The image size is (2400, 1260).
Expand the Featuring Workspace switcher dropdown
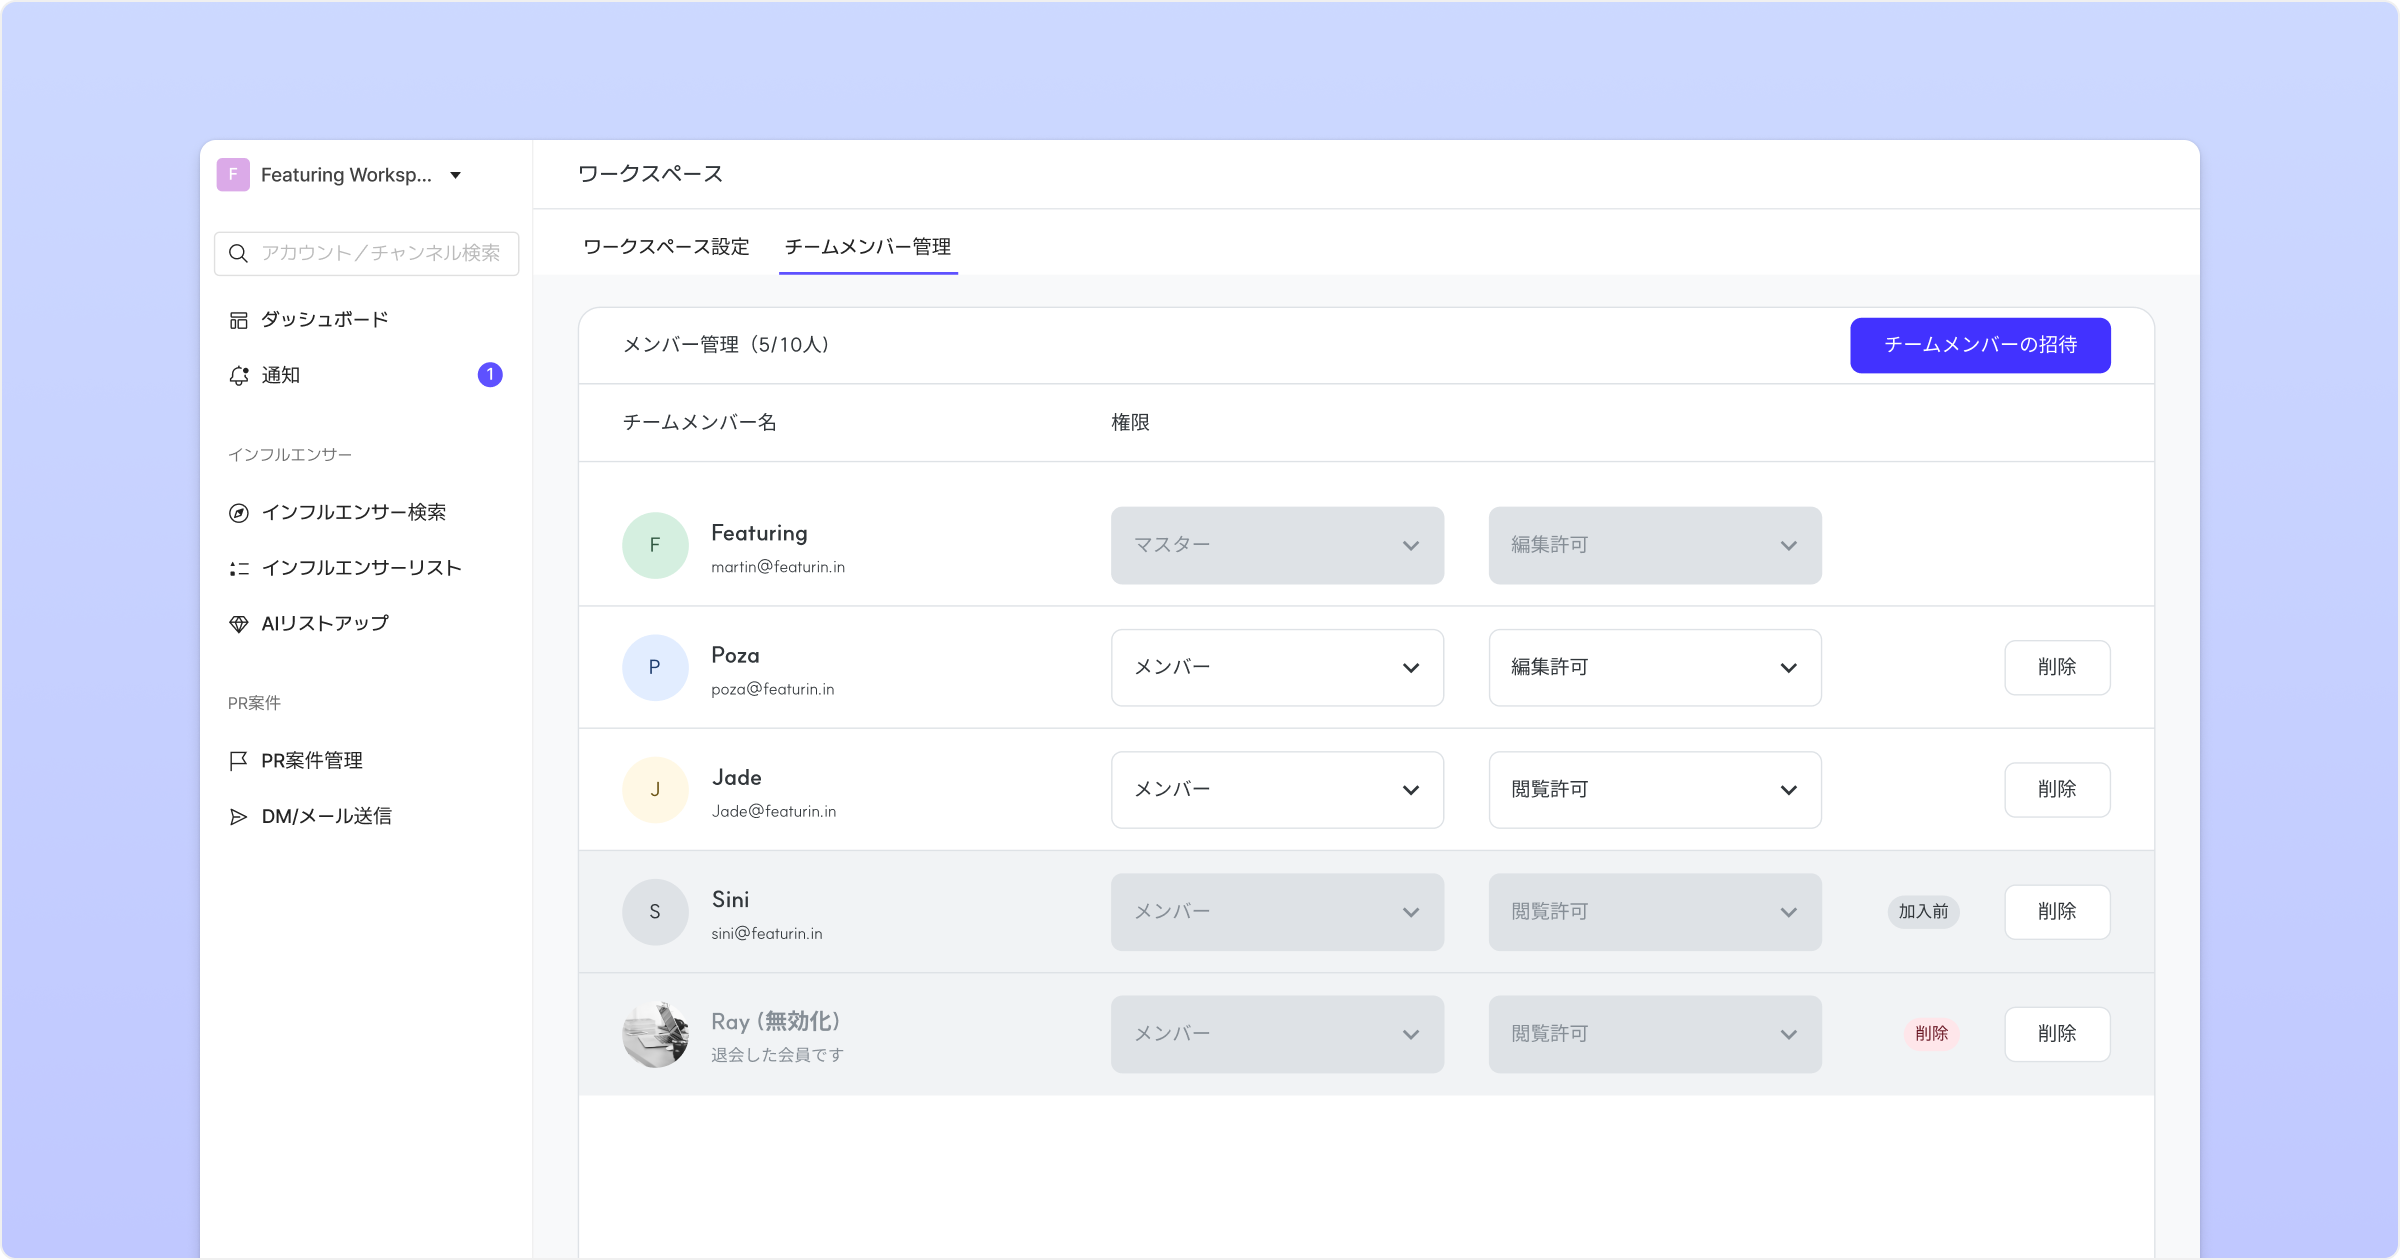455,176
